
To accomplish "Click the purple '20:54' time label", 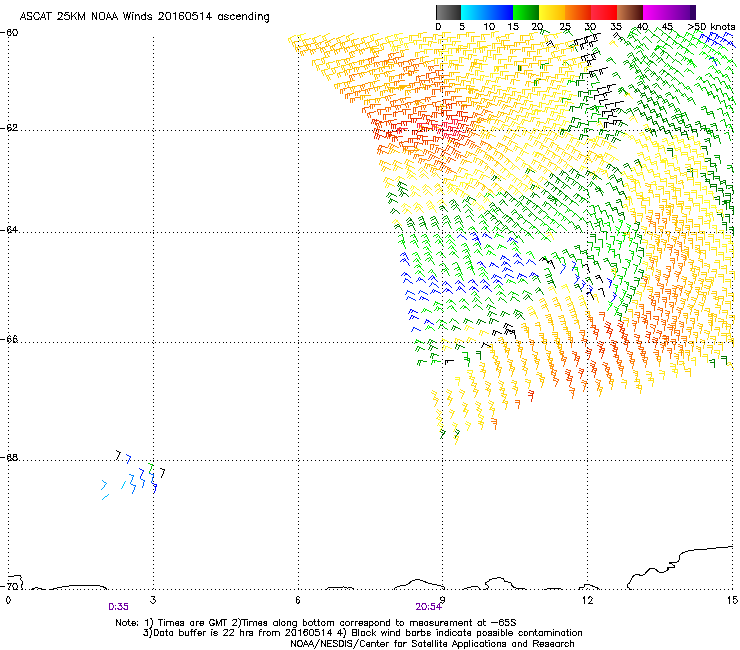I will 429,607.
